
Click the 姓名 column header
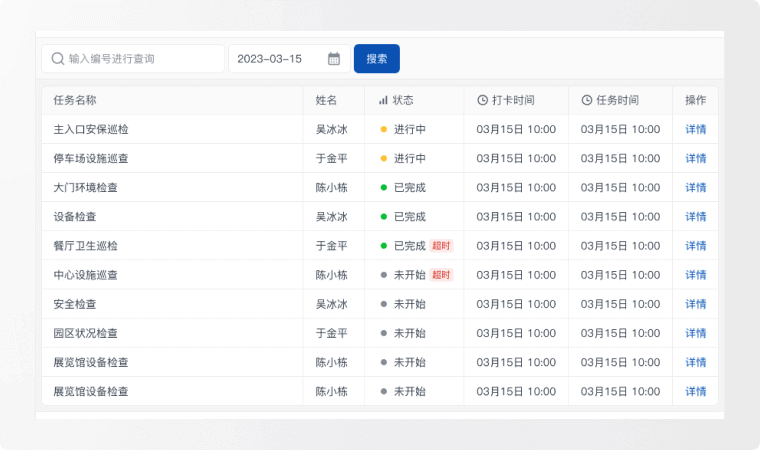pos(326,100)
